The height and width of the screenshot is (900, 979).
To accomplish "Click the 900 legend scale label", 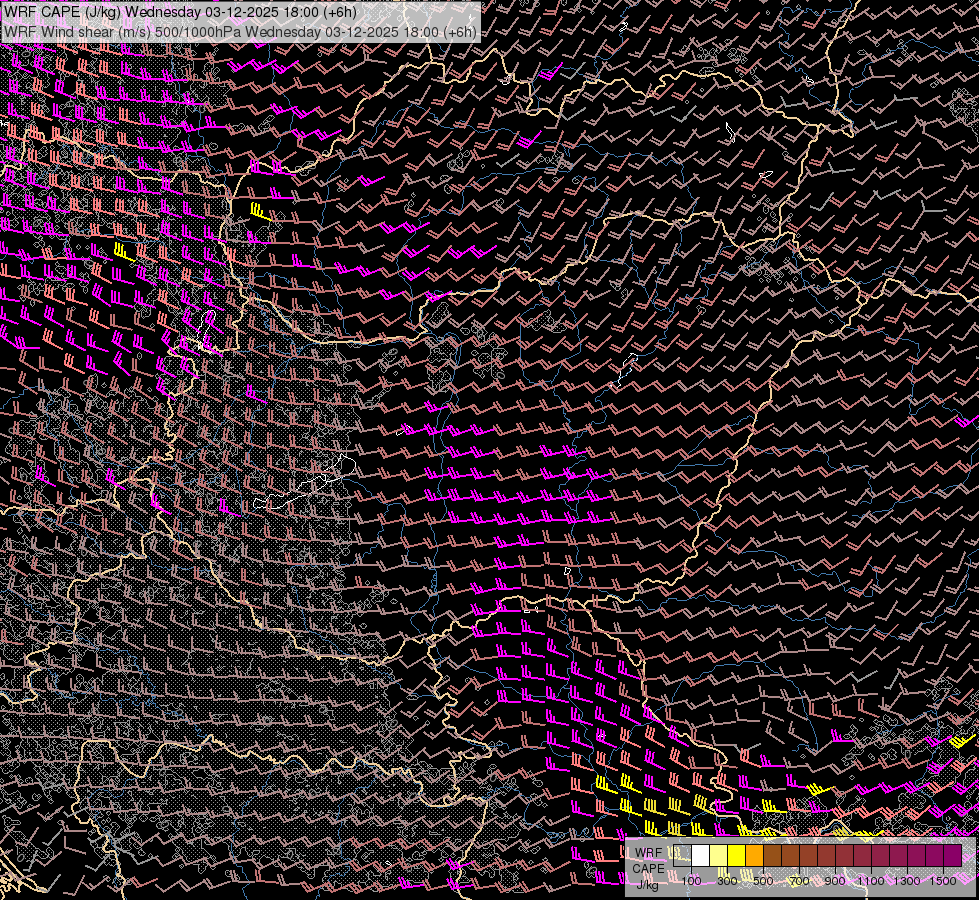I will pyautogui.click(x=835, y=881).
